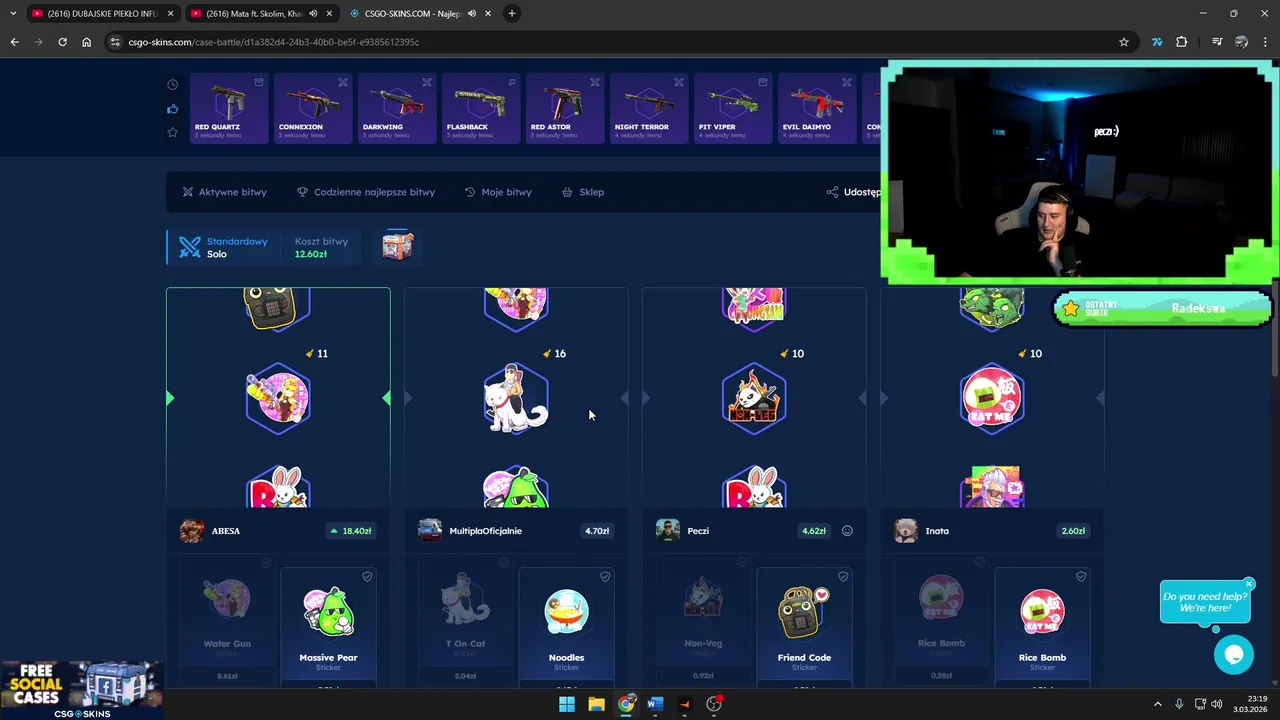The image size is (1280, 720).
Task: Open the RED ASTOR drop card
Action: (565, 108)
